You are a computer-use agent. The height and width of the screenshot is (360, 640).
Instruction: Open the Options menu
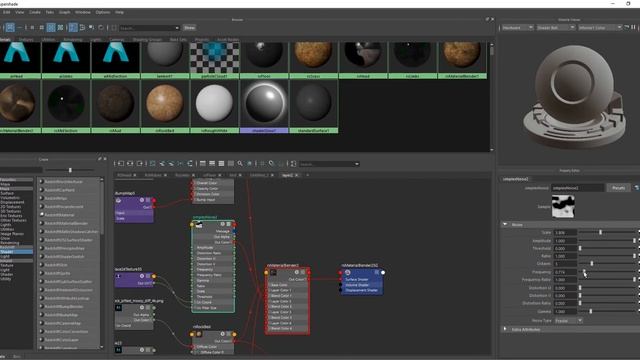(103, 12)
